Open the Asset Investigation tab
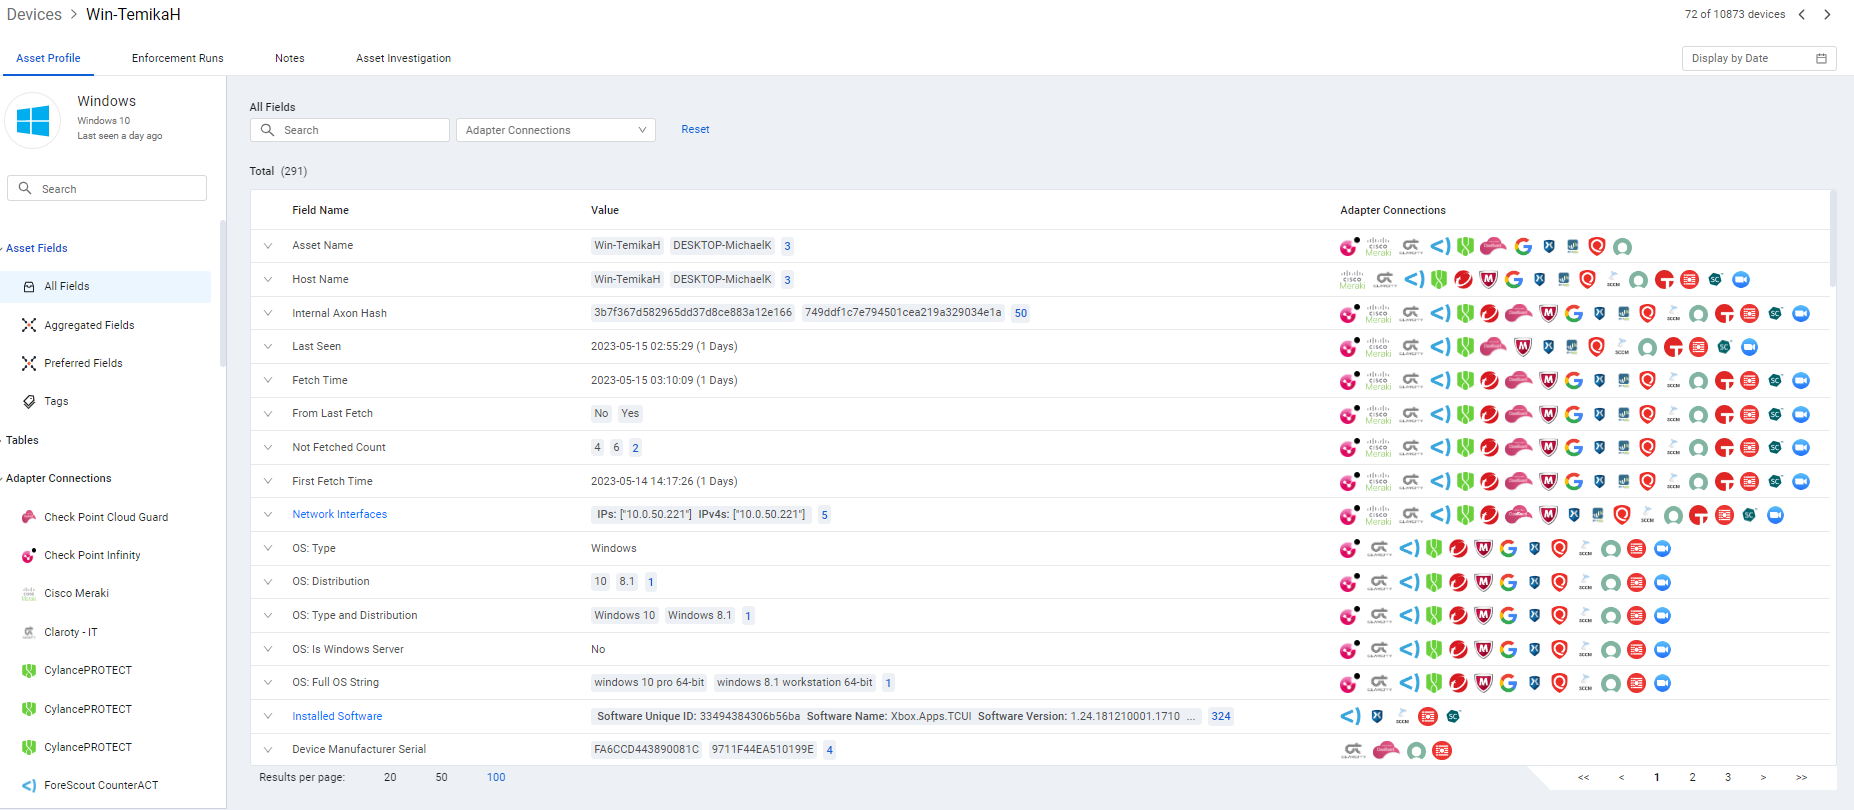Screen dimensions: 1854x810 pyautogui.click(x=403, y=58)
